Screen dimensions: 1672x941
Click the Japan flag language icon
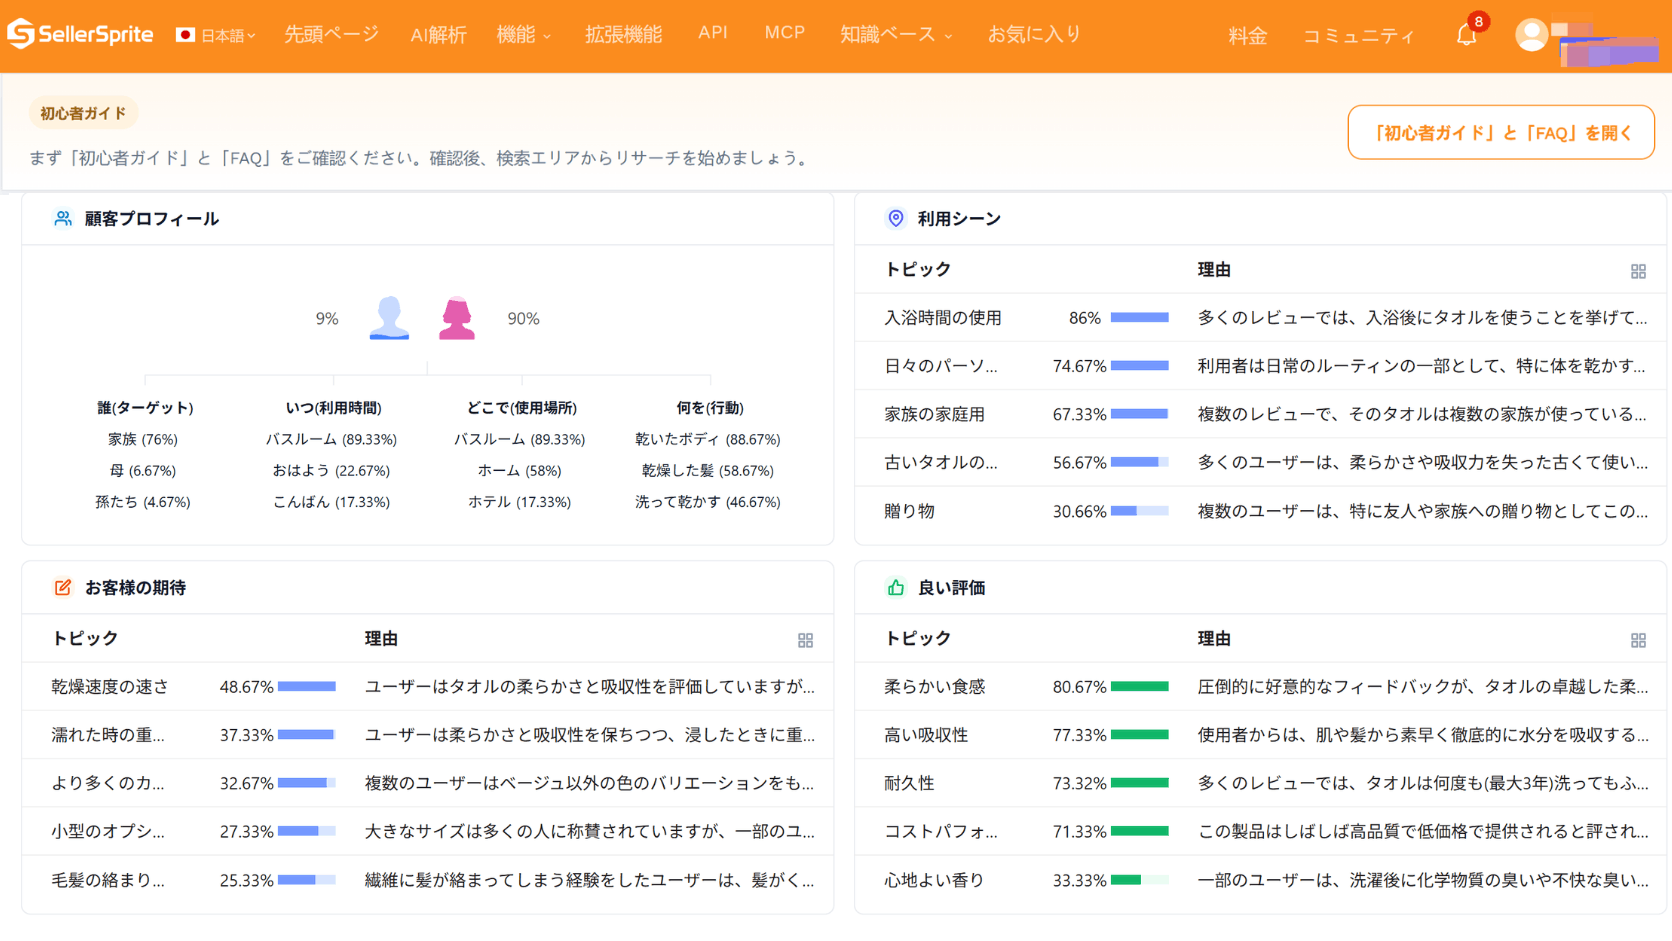tap(185, 35)
